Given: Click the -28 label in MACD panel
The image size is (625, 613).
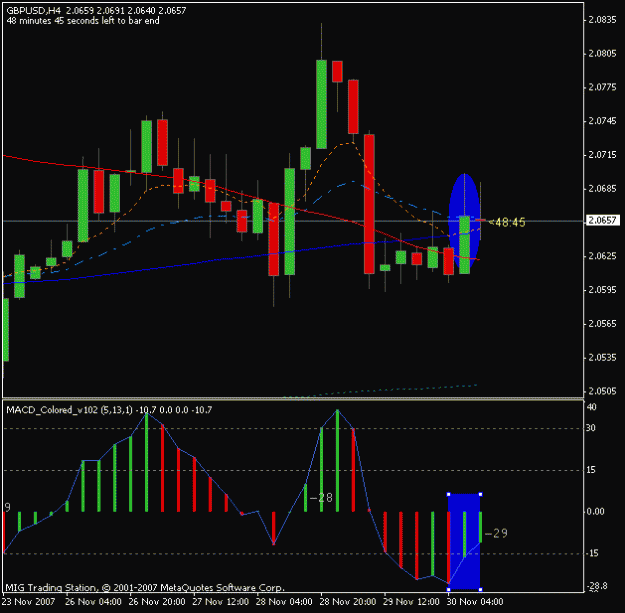Looking at the screenshot, I should pos(321,498).
